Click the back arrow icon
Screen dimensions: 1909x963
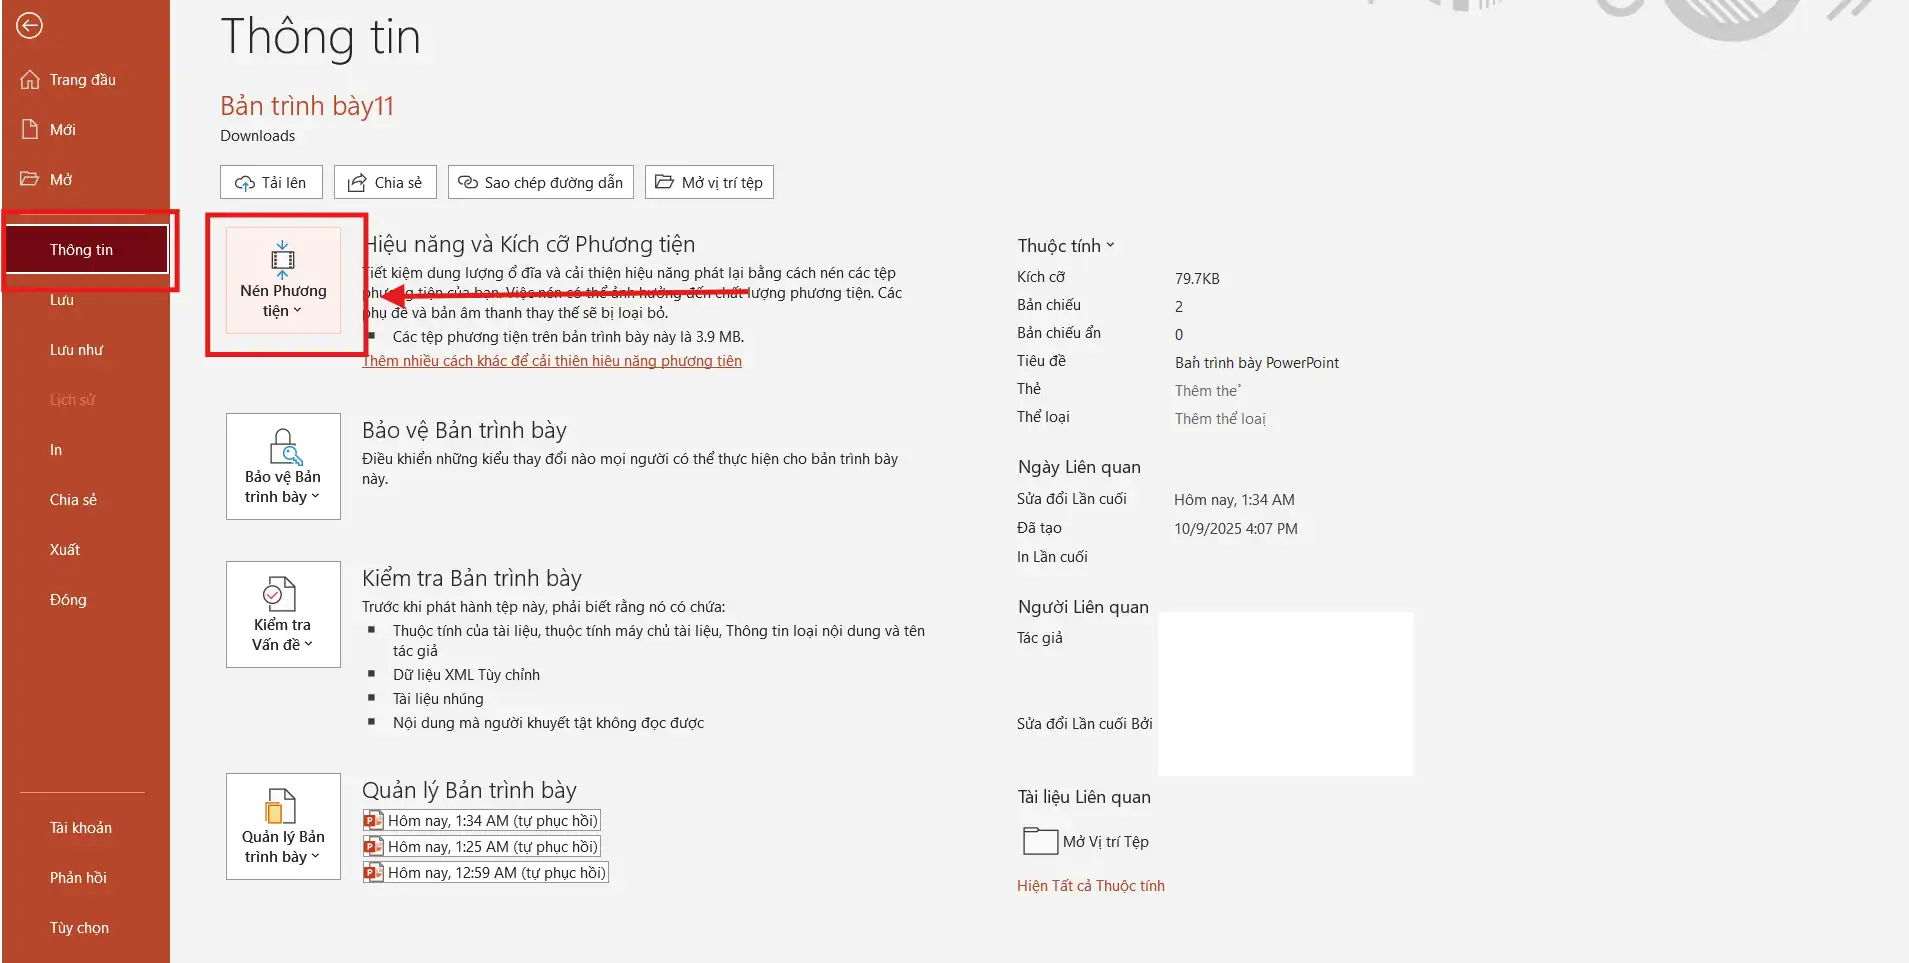pos(30,25)
